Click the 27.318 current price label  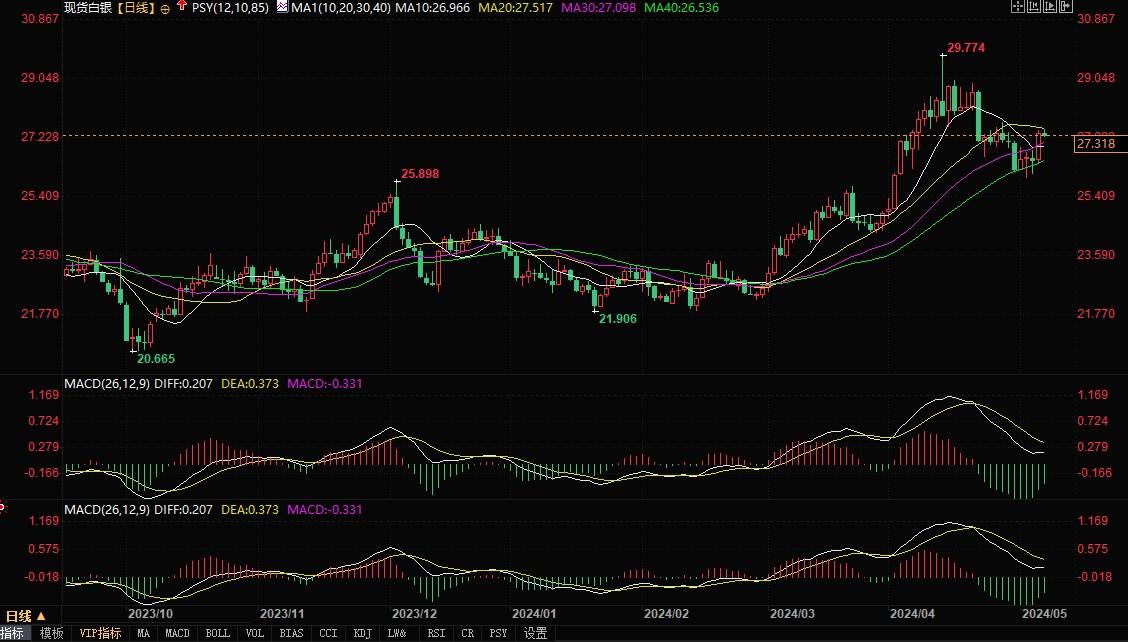pos(1095,144)
